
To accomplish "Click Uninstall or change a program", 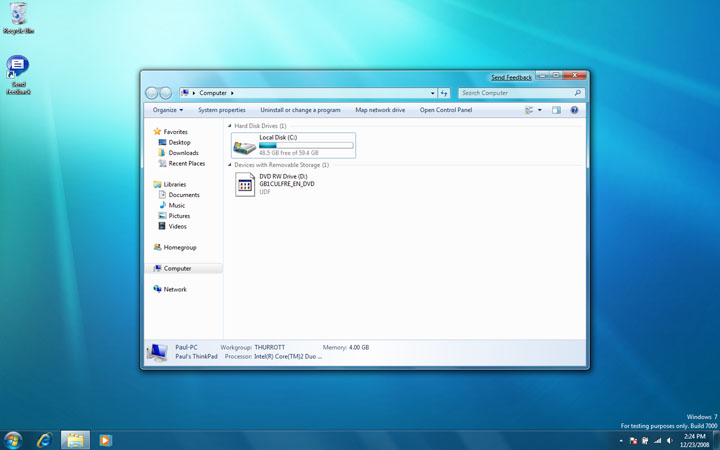I will (x=300, y=110).
